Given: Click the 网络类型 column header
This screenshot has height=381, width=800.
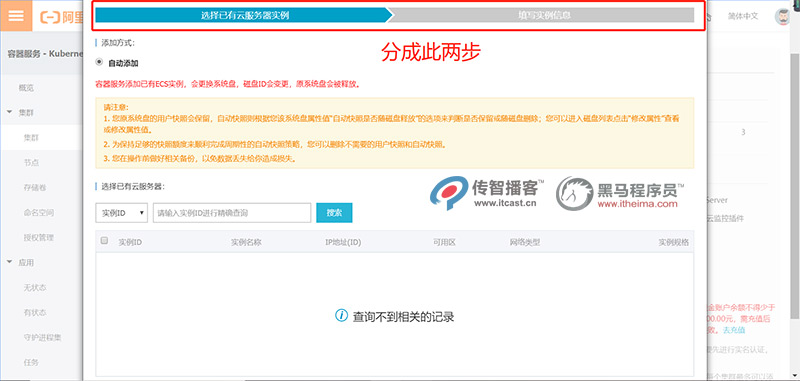Looking at the screenshot, I should tap(525, 242).
